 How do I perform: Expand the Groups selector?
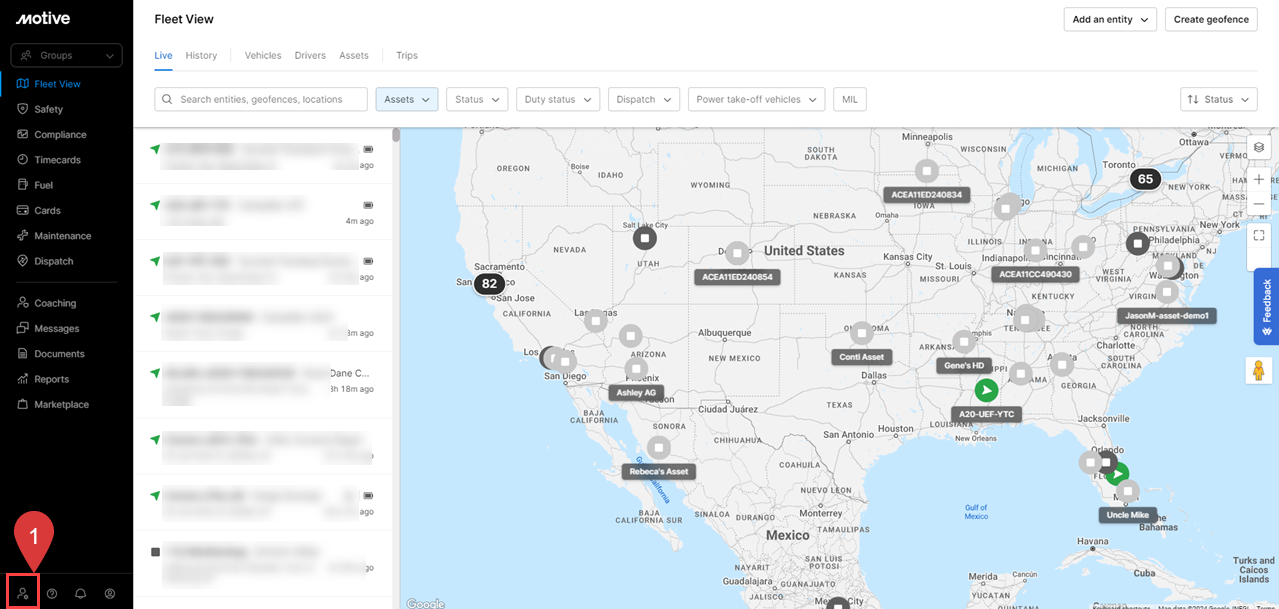(66, 55)
